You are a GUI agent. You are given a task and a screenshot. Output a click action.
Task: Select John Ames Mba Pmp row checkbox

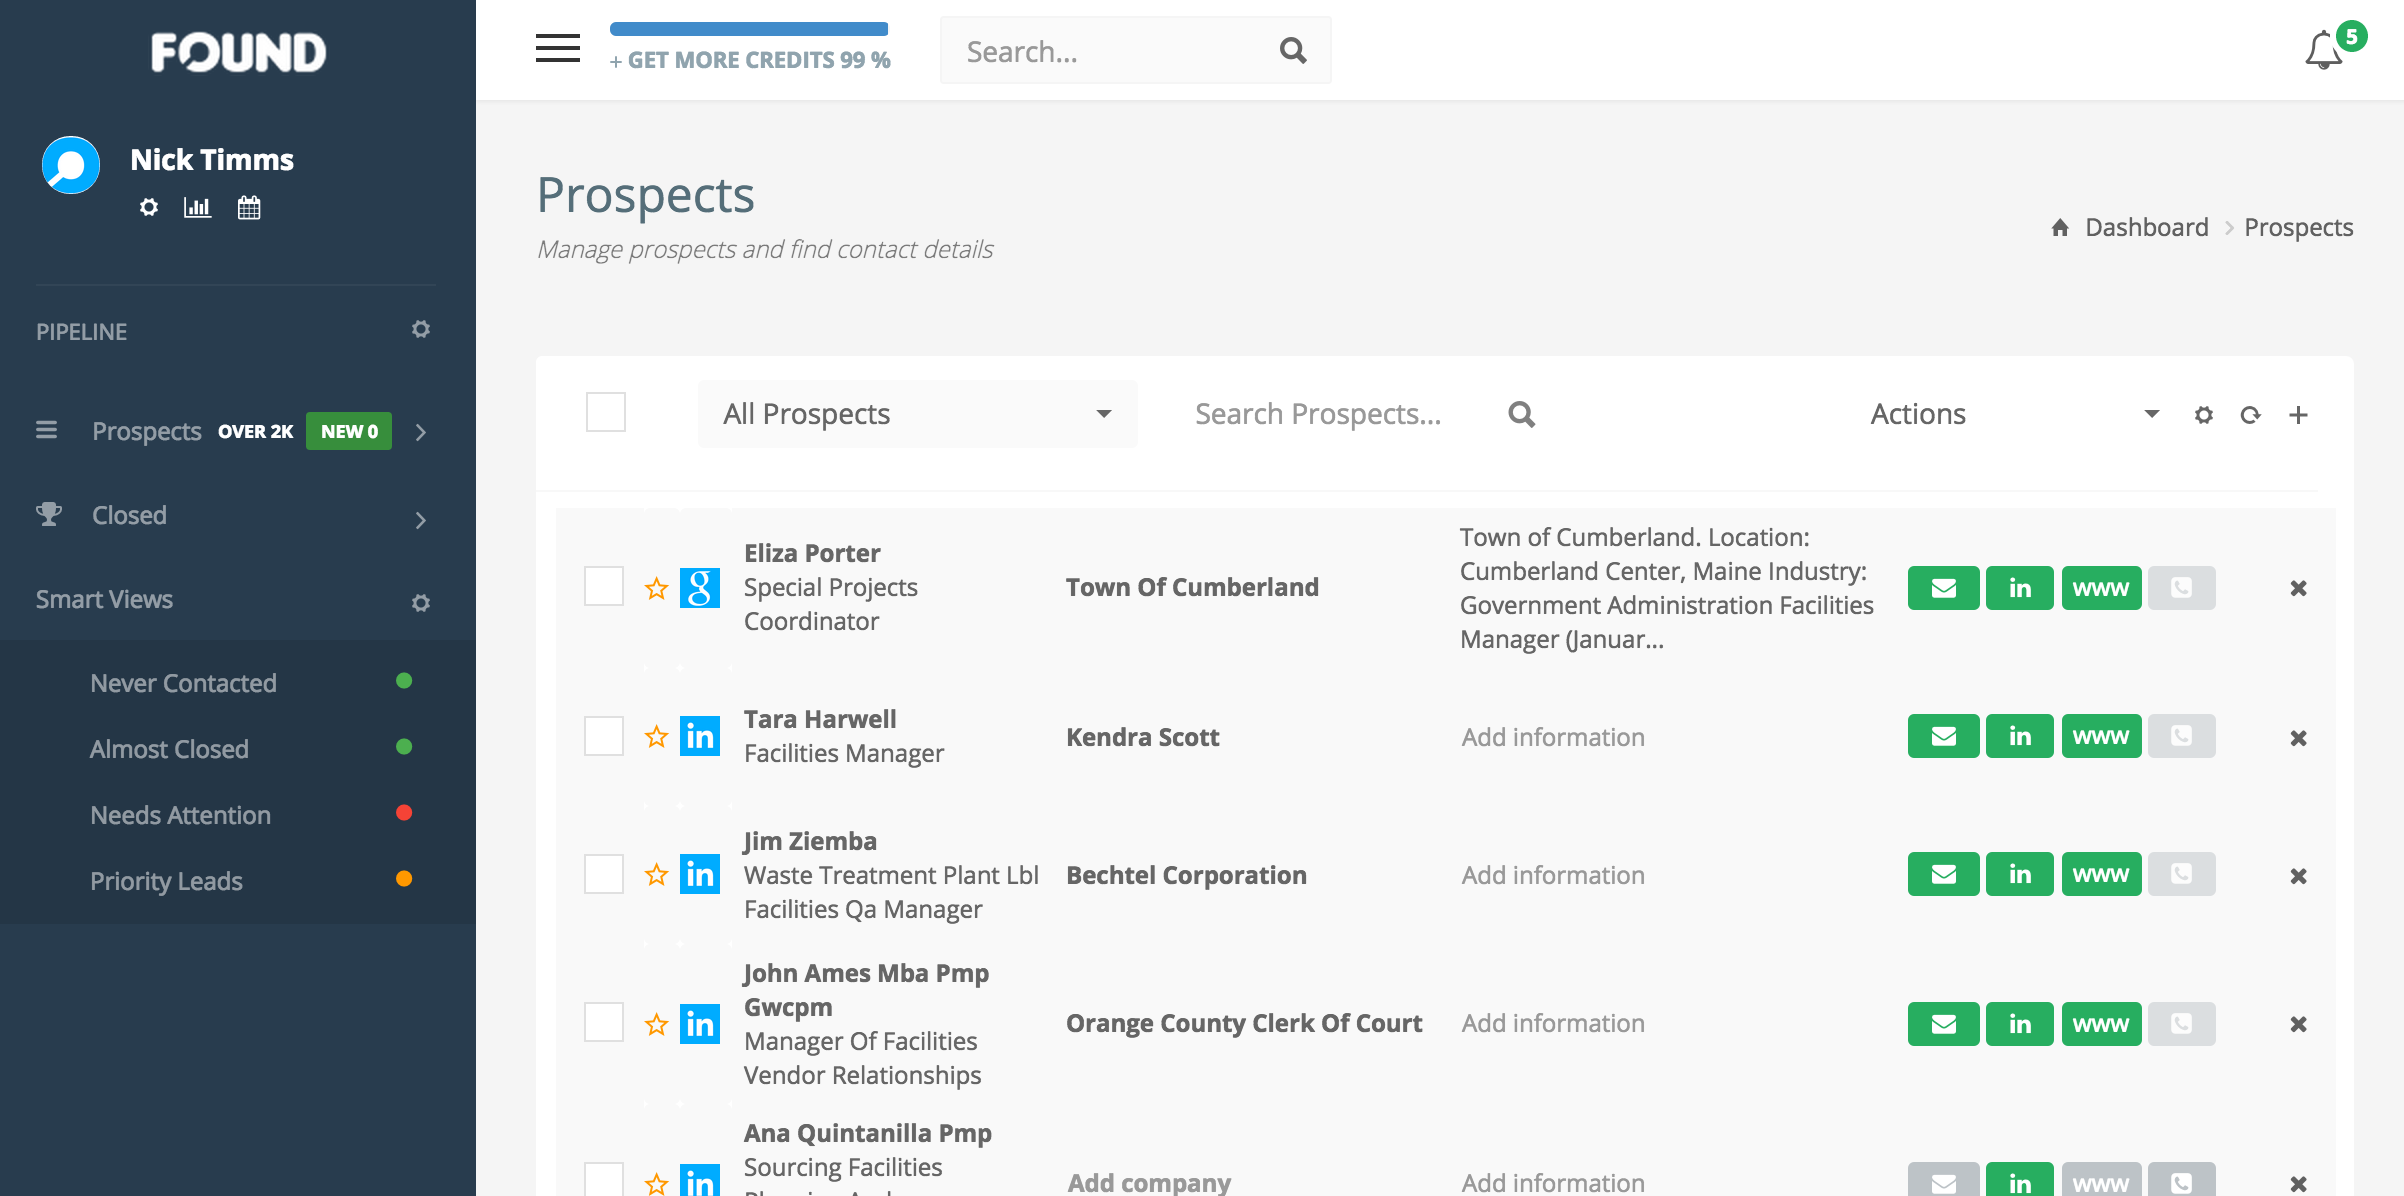(x=604, y=1023)
